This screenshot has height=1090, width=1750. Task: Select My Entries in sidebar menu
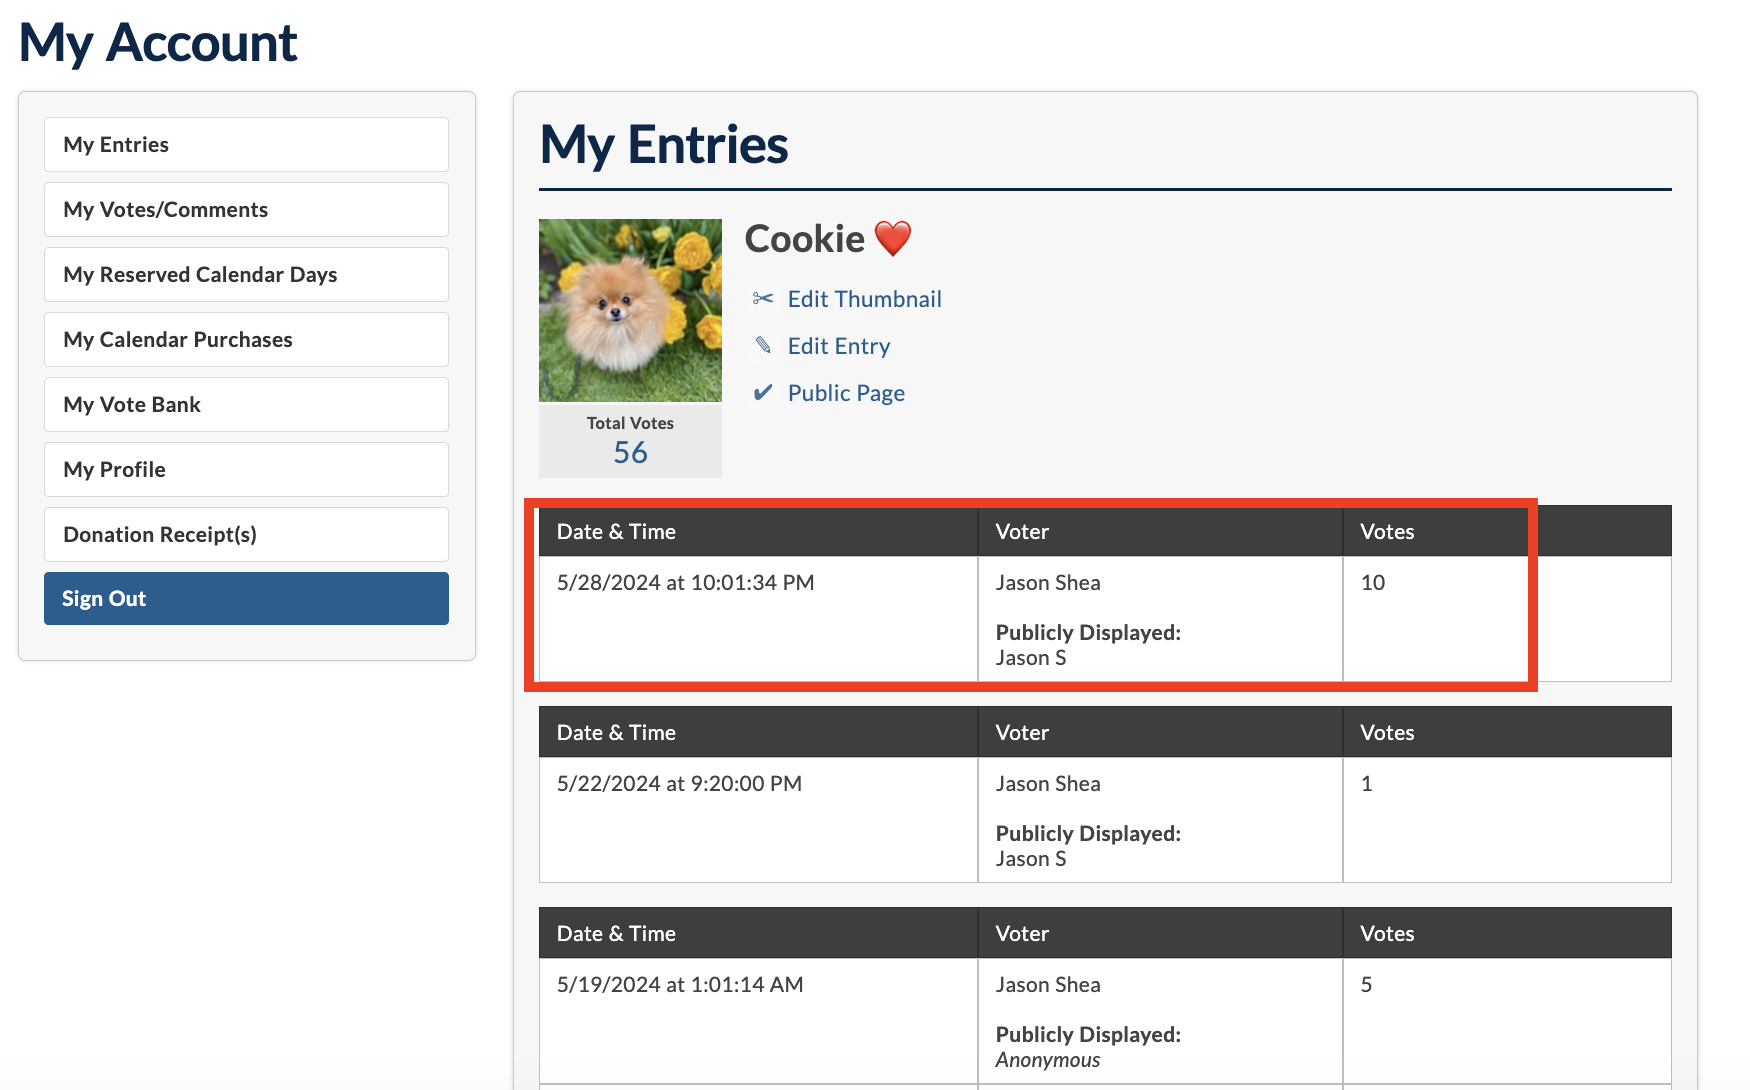(x=246, y=145)
